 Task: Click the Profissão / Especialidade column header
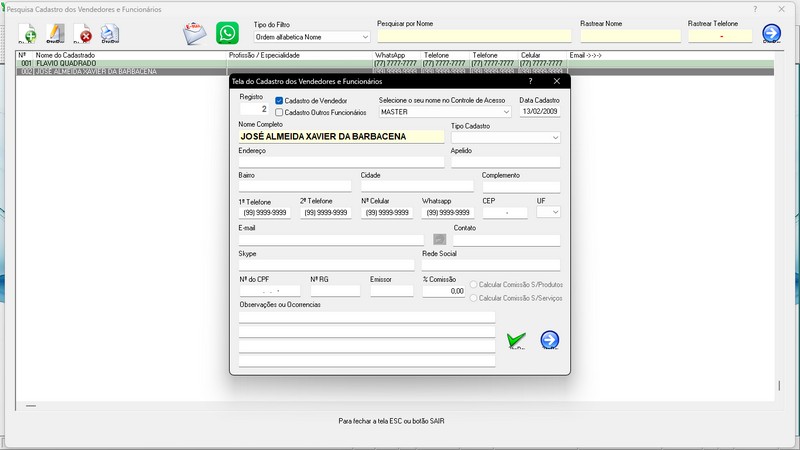264,55
